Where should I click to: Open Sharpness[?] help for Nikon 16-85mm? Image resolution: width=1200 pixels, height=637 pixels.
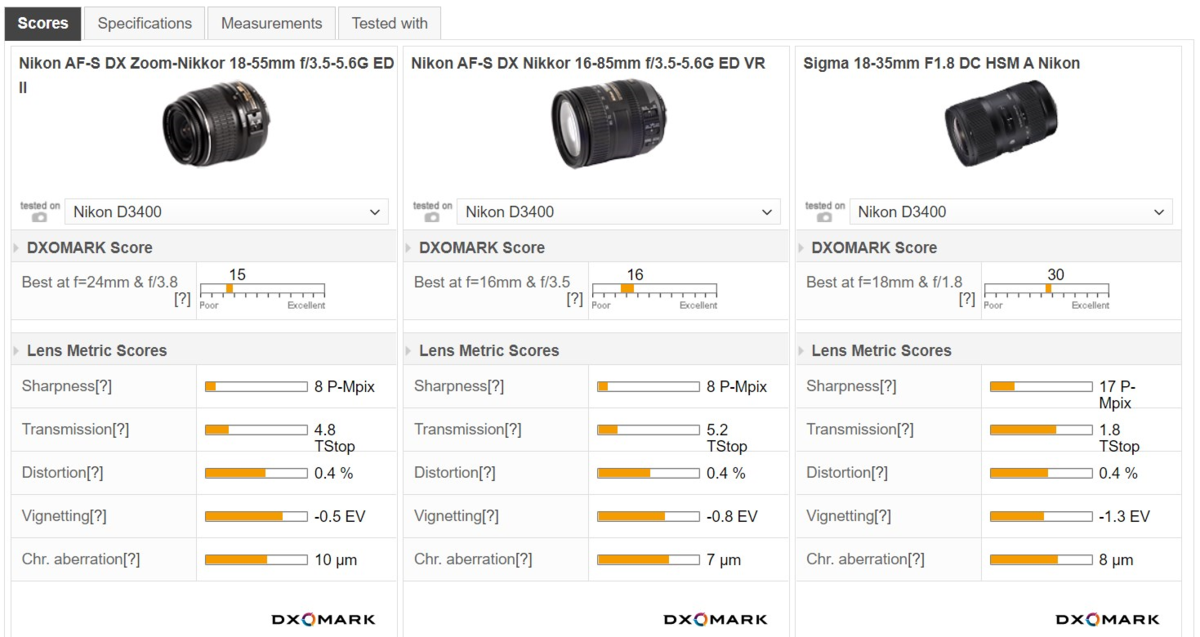[x=495, y=386]
